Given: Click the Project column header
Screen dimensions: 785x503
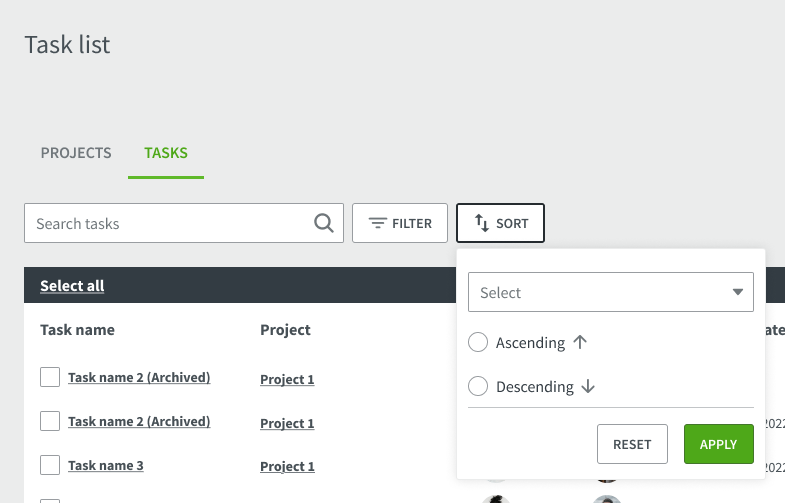Looking at the screenshot, I should coord(285,330).
